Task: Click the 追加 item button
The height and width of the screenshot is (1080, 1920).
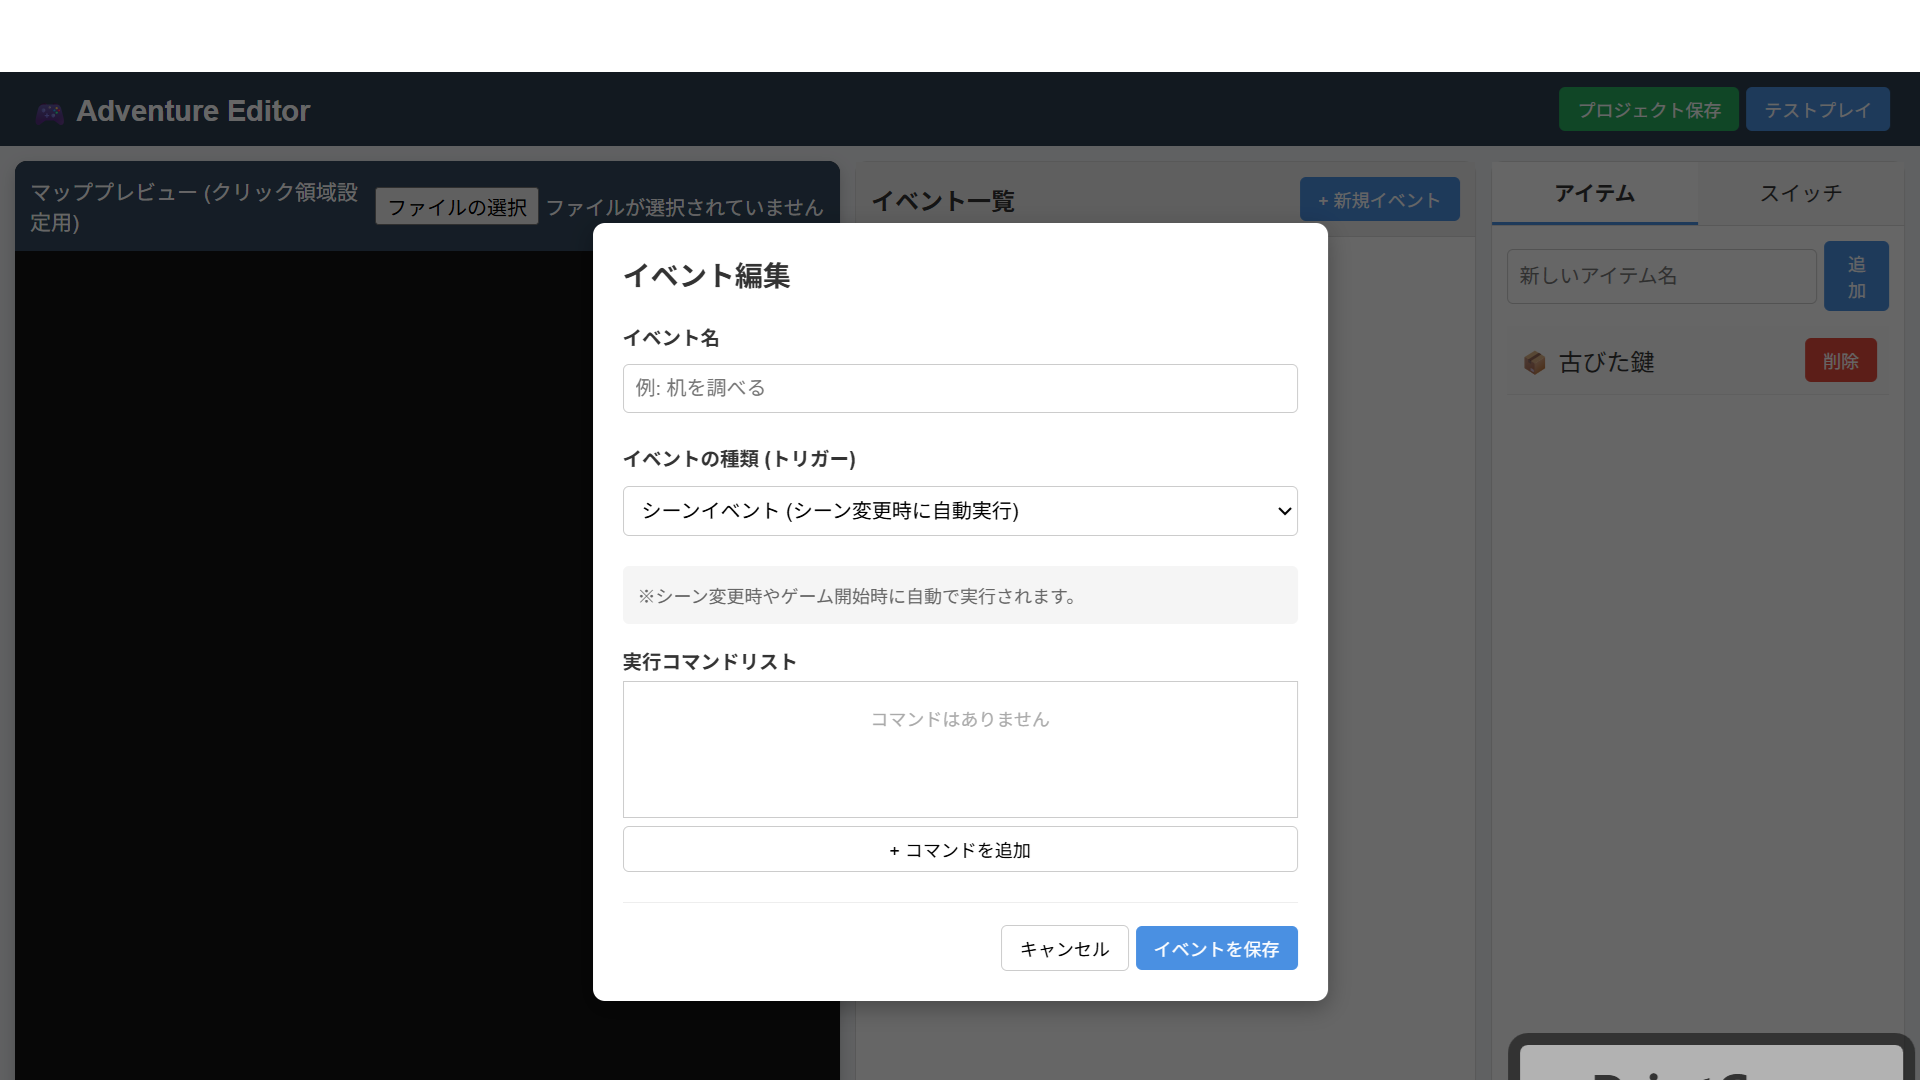Action: pyautogui.click(x=1856, y=276)
